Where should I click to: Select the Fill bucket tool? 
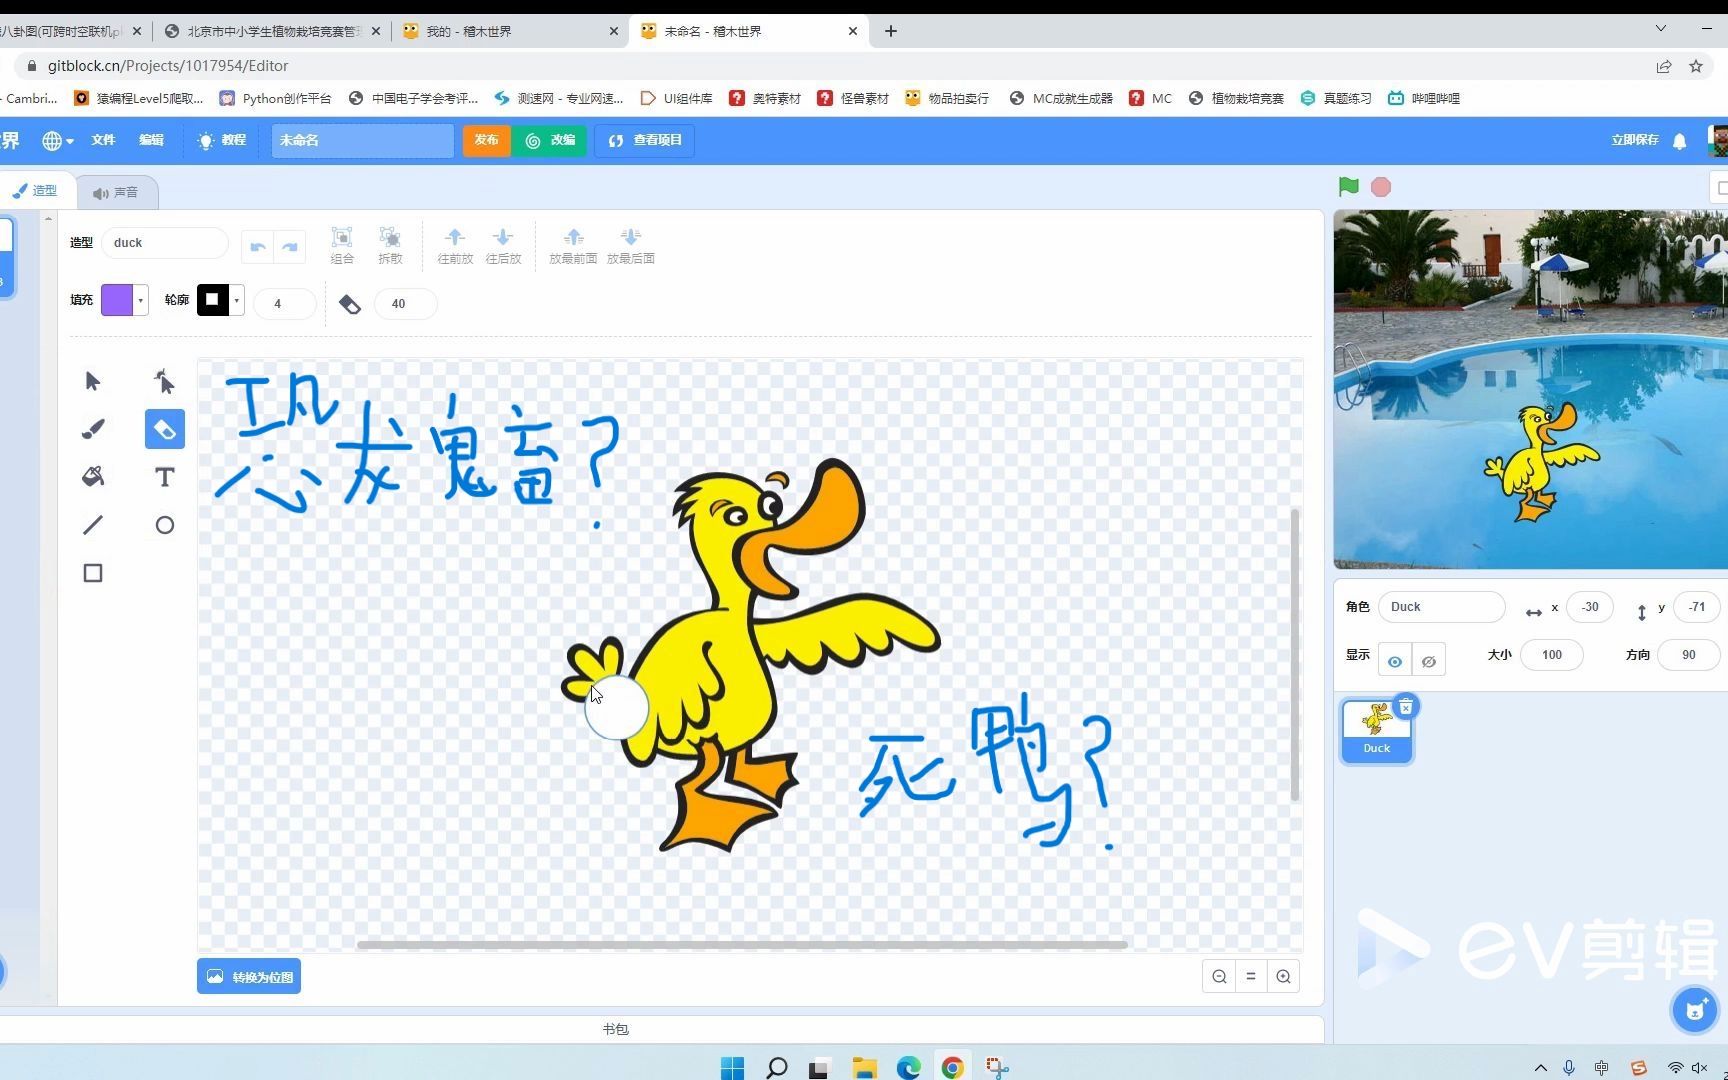pyautogui.click(x=93, y=477)
